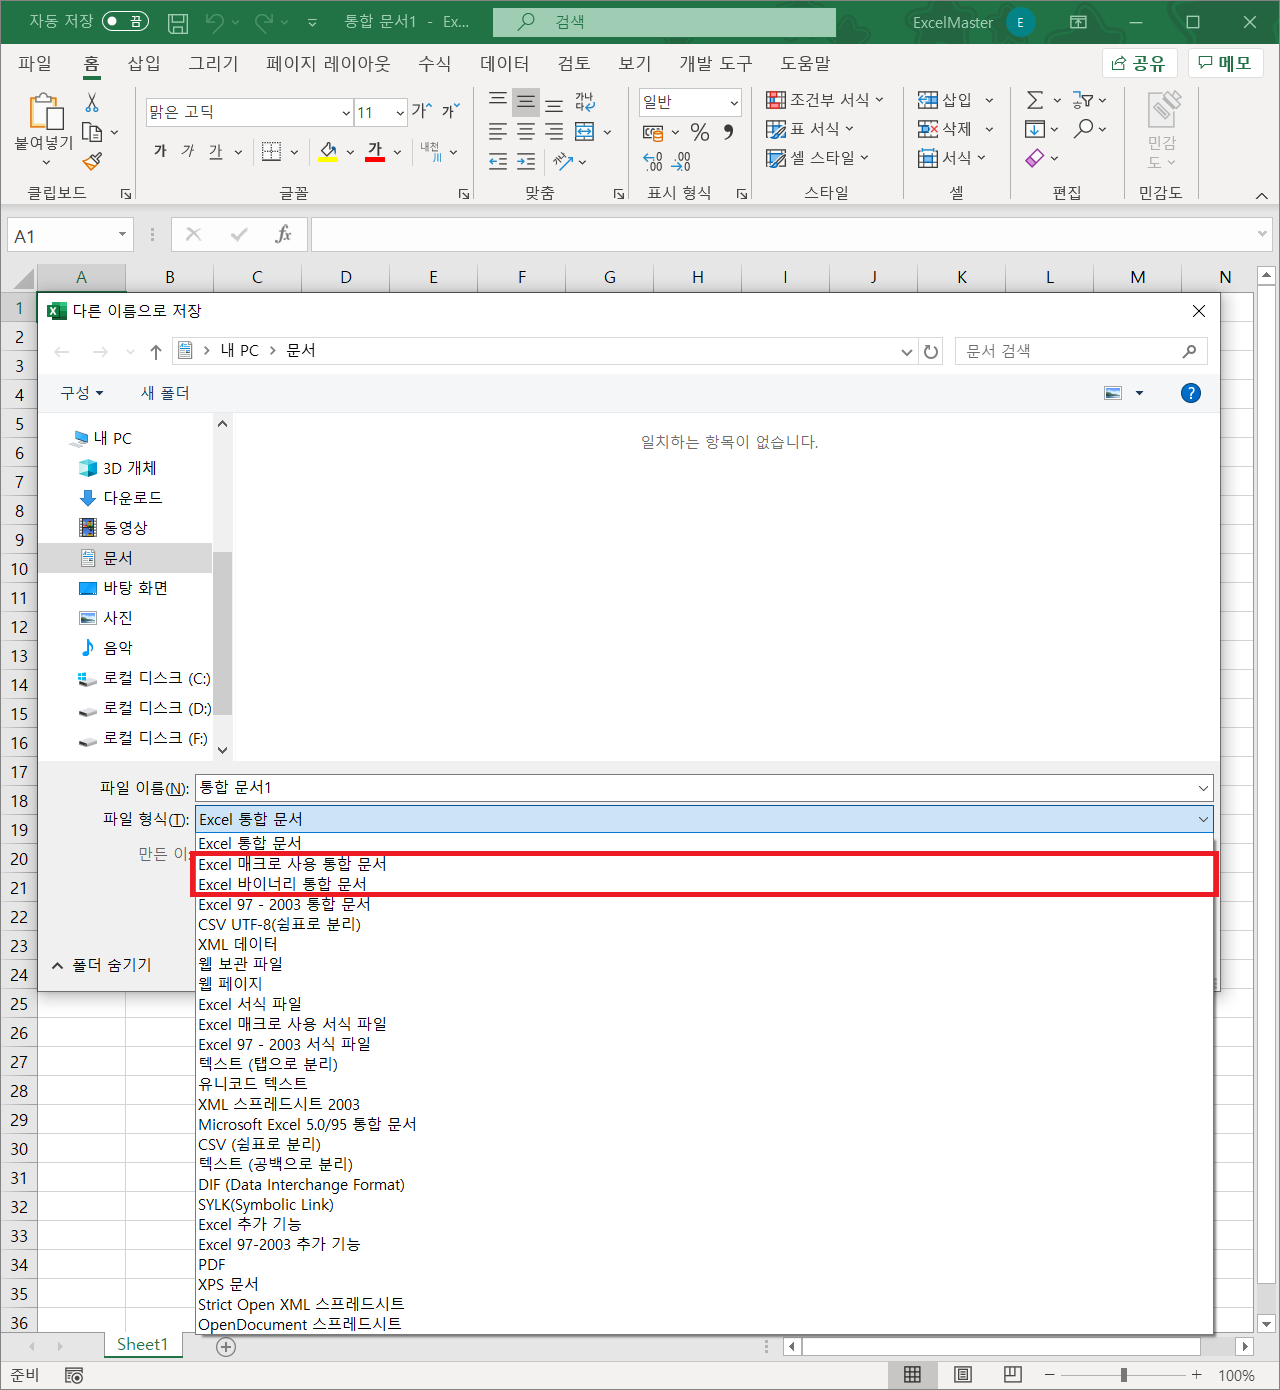Expand the Name Box dropdown
The width and height of the screenshot is (1280, 1390).
tap(122, 235)
